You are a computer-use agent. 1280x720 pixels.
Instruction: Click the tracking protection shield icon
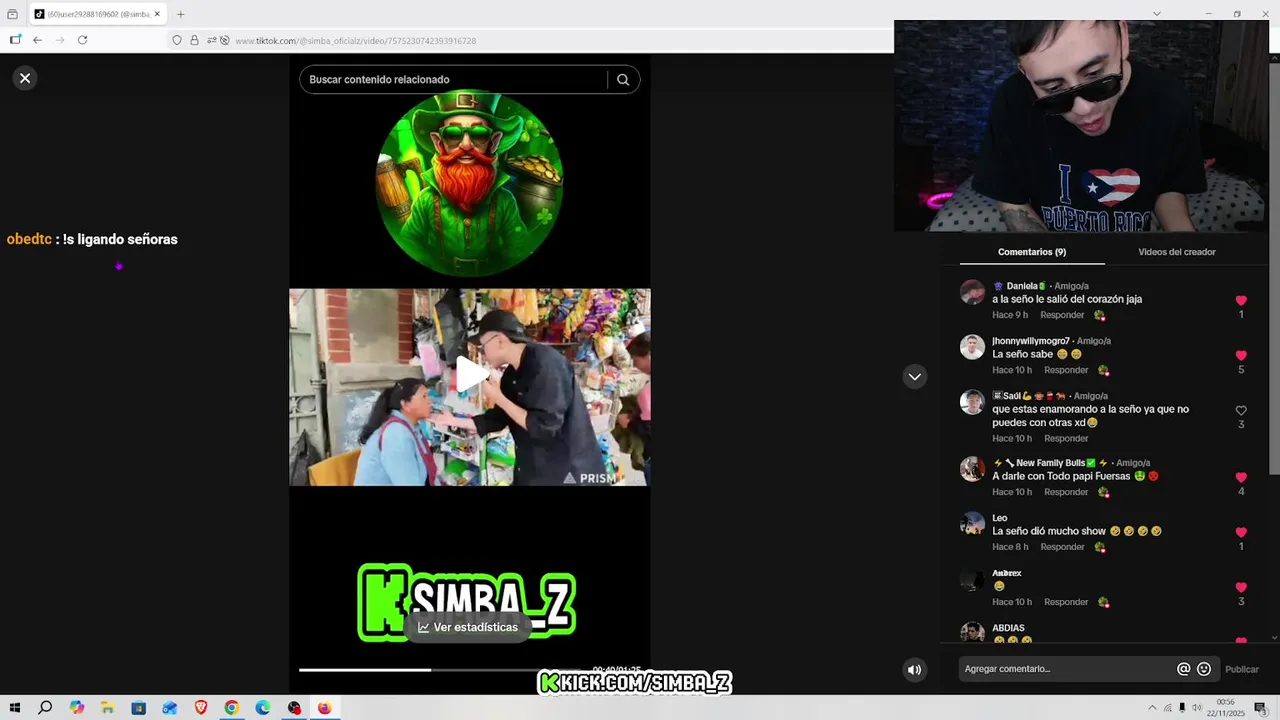(x=177, y=40)
